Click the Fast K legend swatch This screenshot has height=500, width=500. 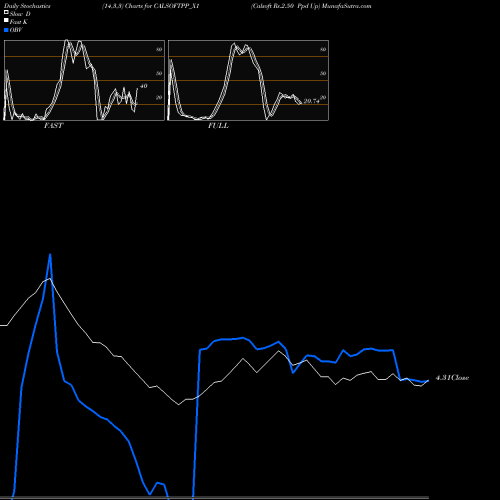(6, 21)
